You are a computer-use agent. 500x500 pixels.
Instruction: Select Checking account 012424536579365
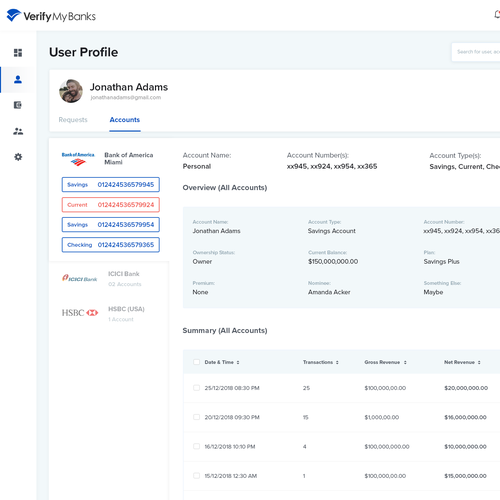click(x=111, y=245)
